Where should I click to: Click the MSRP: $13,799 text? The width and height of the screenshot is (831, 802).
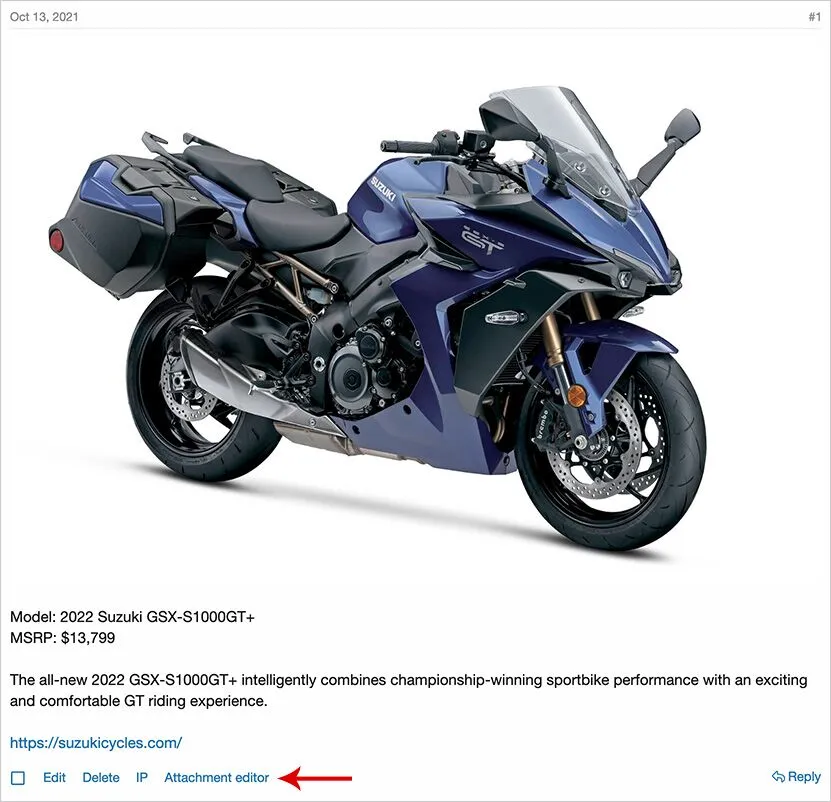63,637
